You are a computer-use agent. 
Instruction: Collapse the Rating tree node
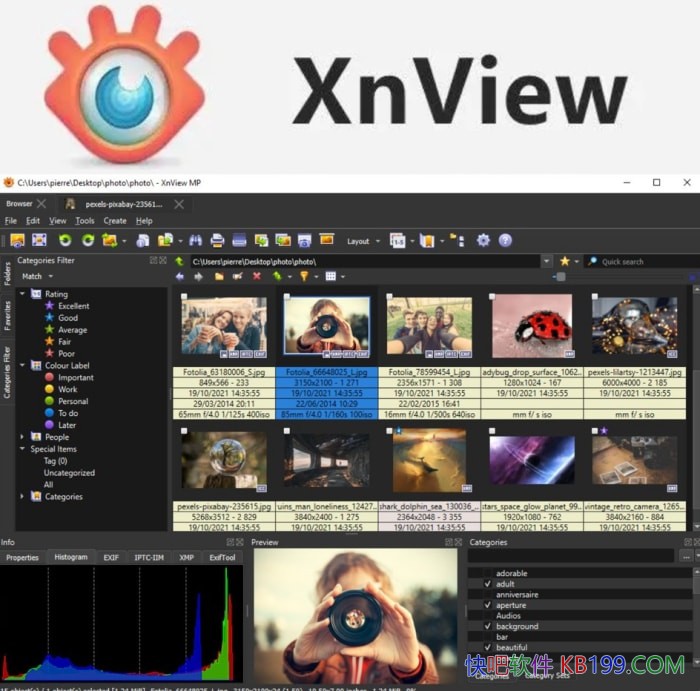click(23, 294)
